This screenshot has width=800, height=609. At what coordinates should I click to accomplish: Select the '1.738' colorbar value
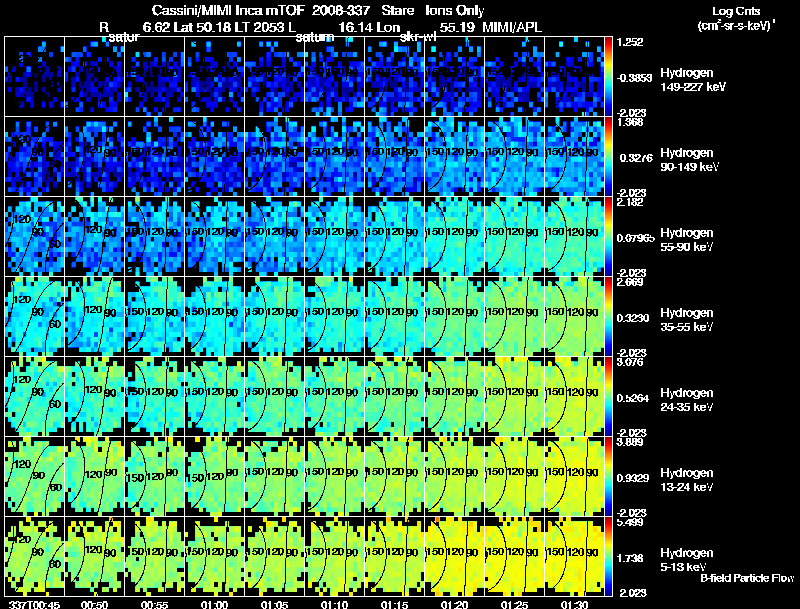click(630, 559)
